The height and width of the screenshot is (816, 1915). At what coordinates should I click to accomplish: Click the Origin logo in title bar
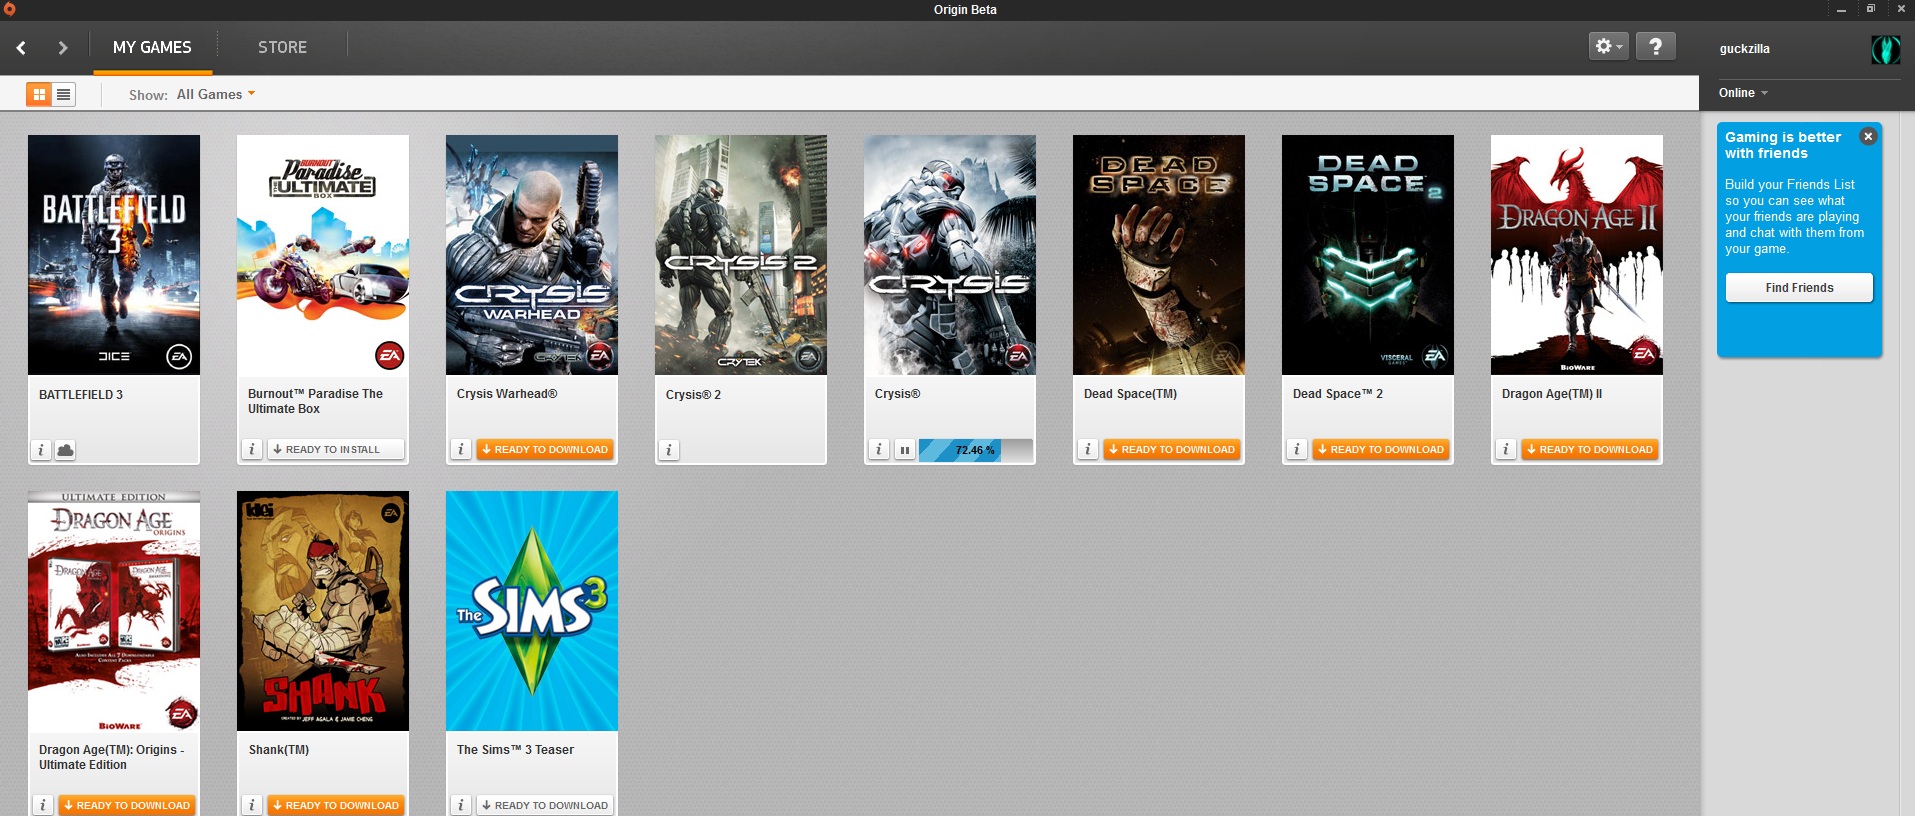(9, 9)
